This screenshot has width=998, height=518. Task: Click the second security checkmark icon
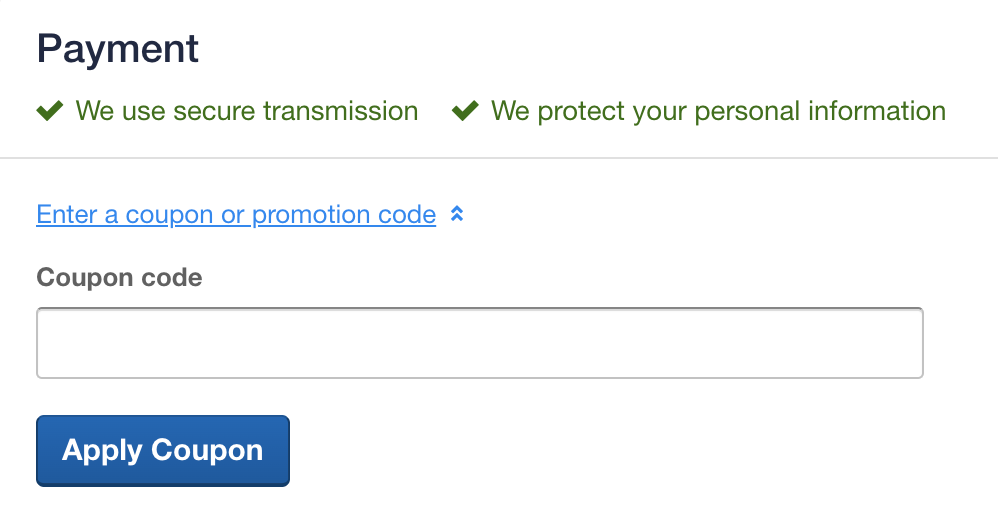[x=465, y=111]
